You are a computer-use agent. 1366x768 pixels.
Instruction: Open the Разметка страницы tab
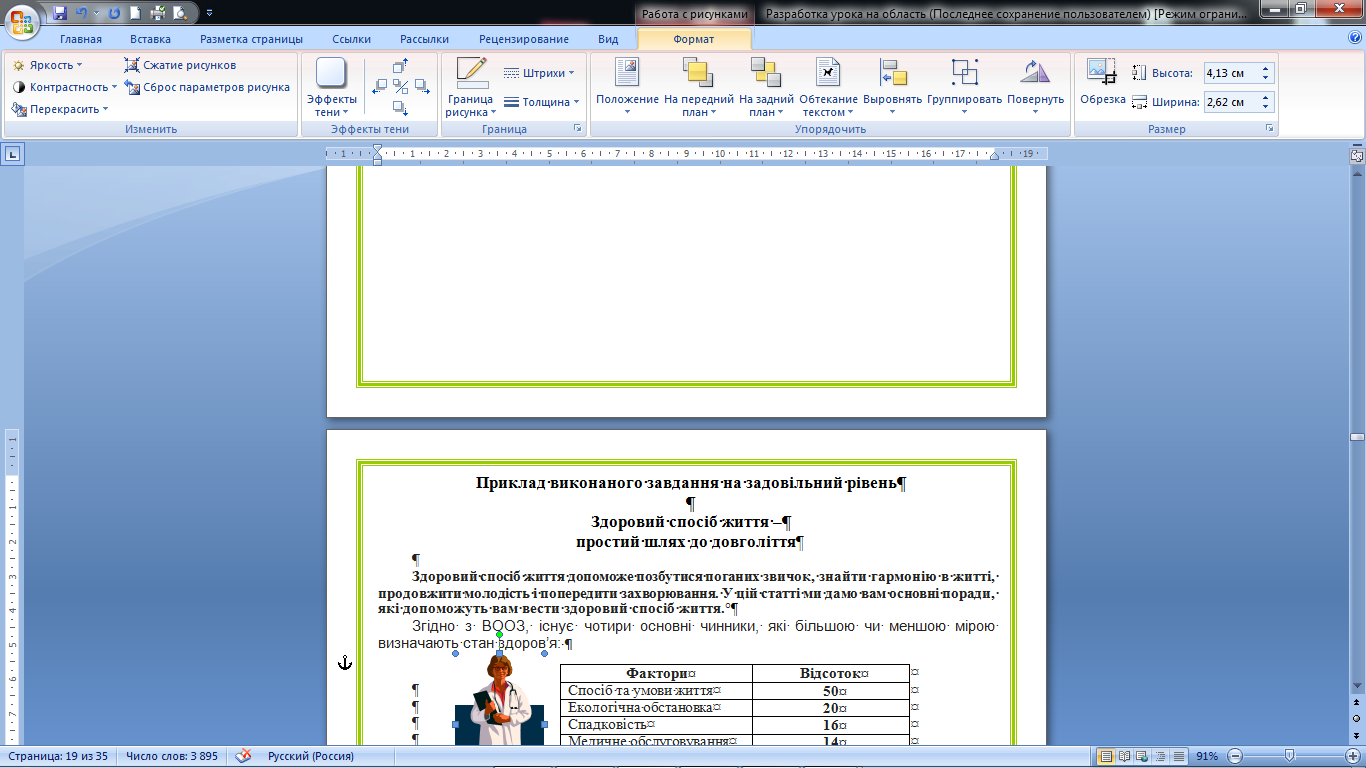[251, 39]
